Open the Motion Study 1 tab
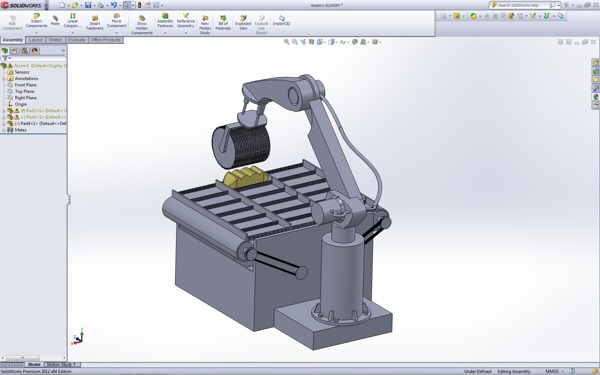The height and width of the screenshot is (375, 600). coord(61,365)
